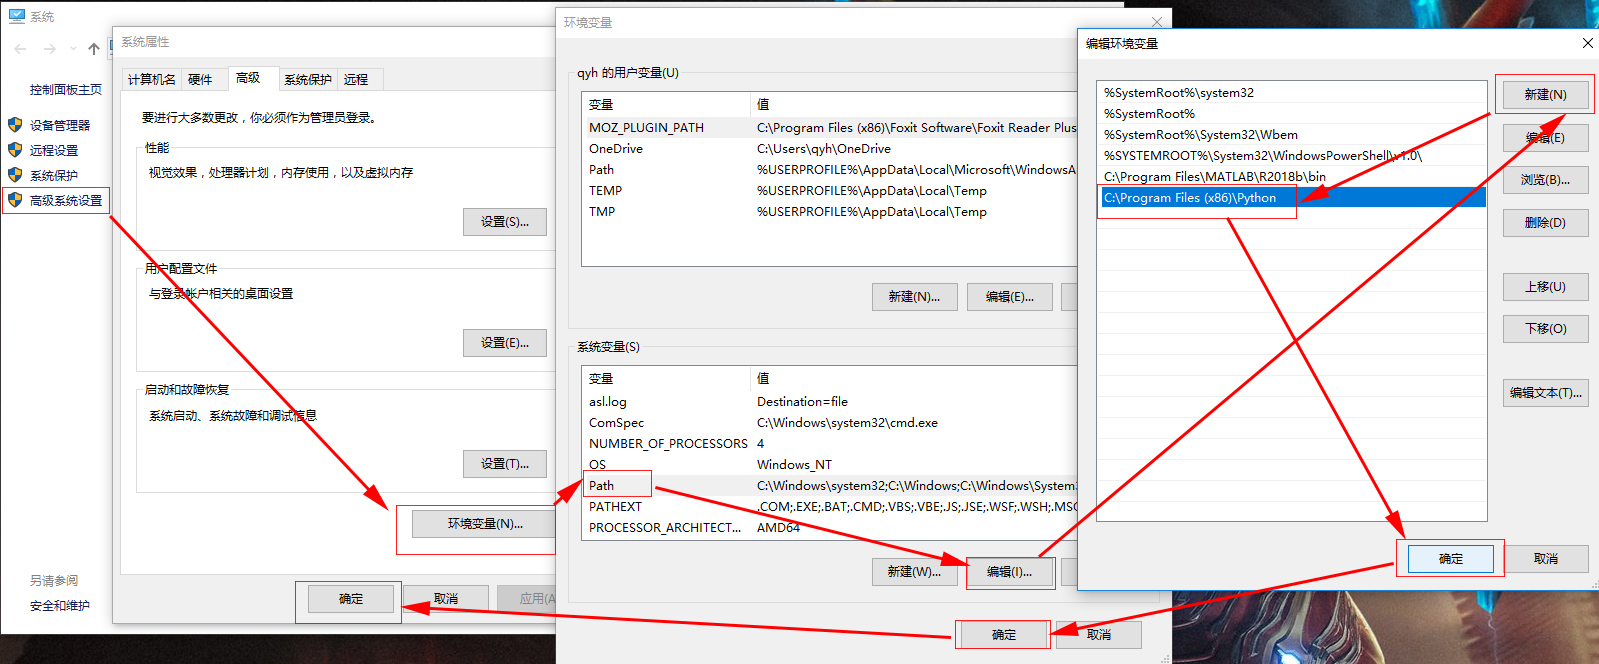Click user variables 编辑(E)... button
1599x664 pixels.
coord(1009,297)
